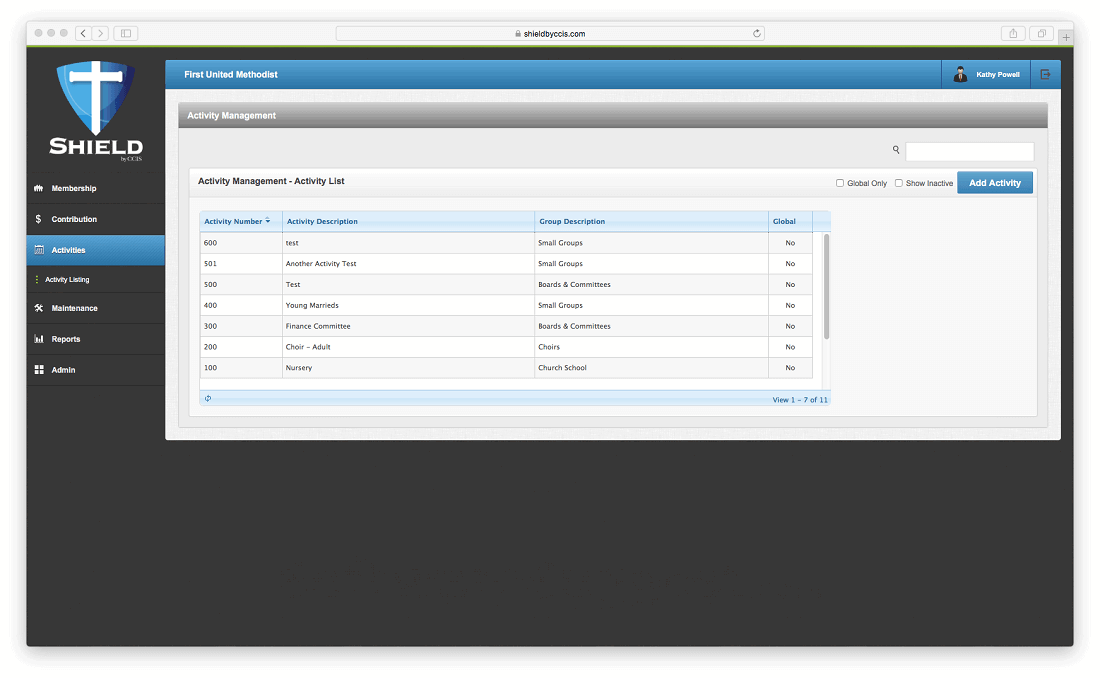Sort by the Activity Number column arrow
The height and width of the screenshot is (678, 1100).
click(268, 221)
